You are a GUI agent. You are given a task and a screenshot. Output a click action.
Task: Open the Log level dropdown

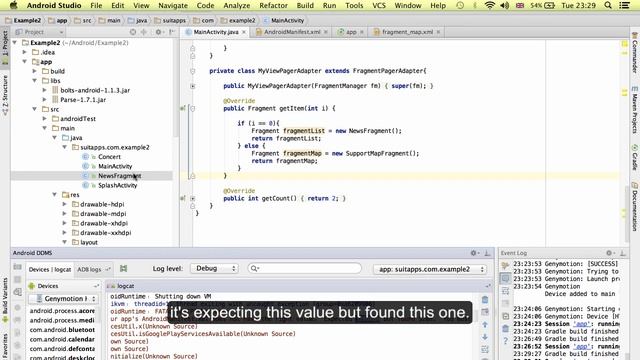[x=214, y=269]
